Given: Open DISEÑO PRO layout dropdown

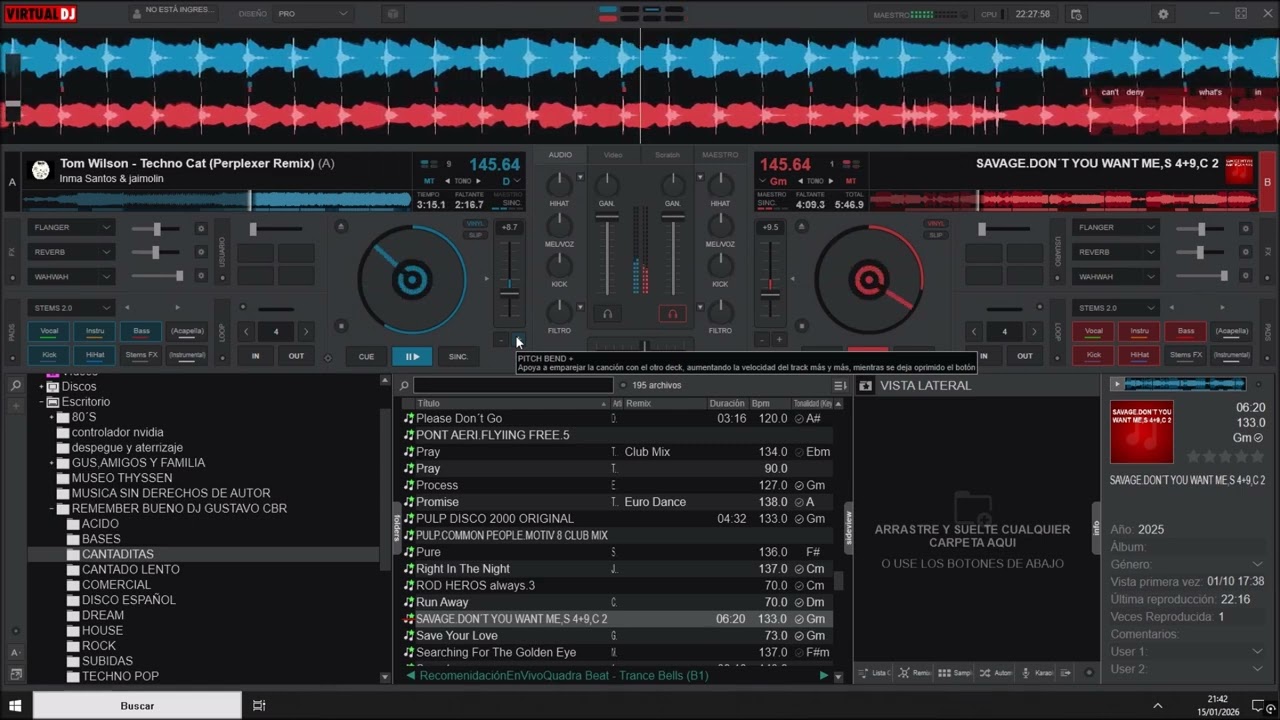Looking at the screenshot, I should pyautogui.click(x=313, y=14).
